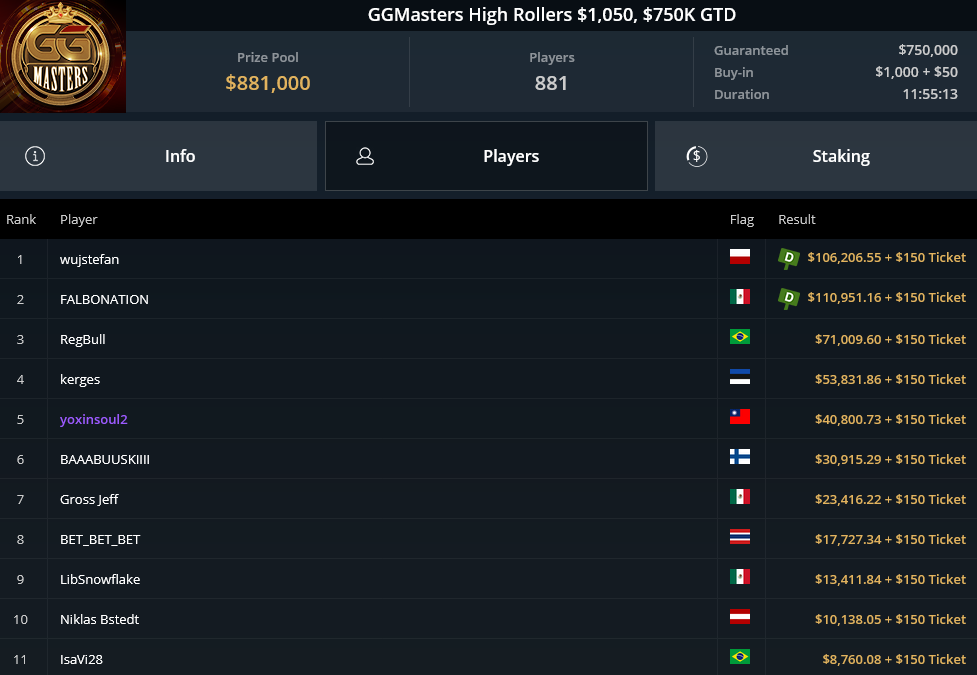Open highlighted player yoxinsoul2
Screen dimensions: 977x675
click(x=93, y=419)
